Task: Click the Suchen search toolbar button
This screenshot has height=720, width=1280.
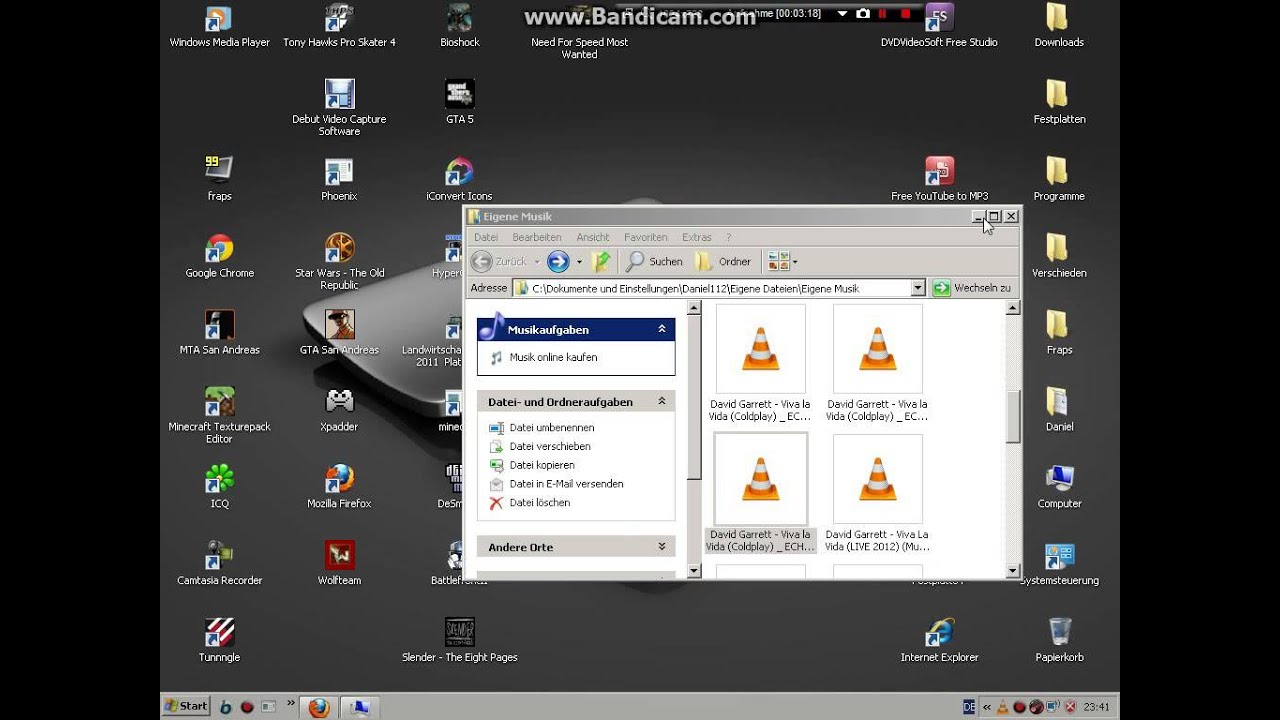Action: tap(654, 262)
